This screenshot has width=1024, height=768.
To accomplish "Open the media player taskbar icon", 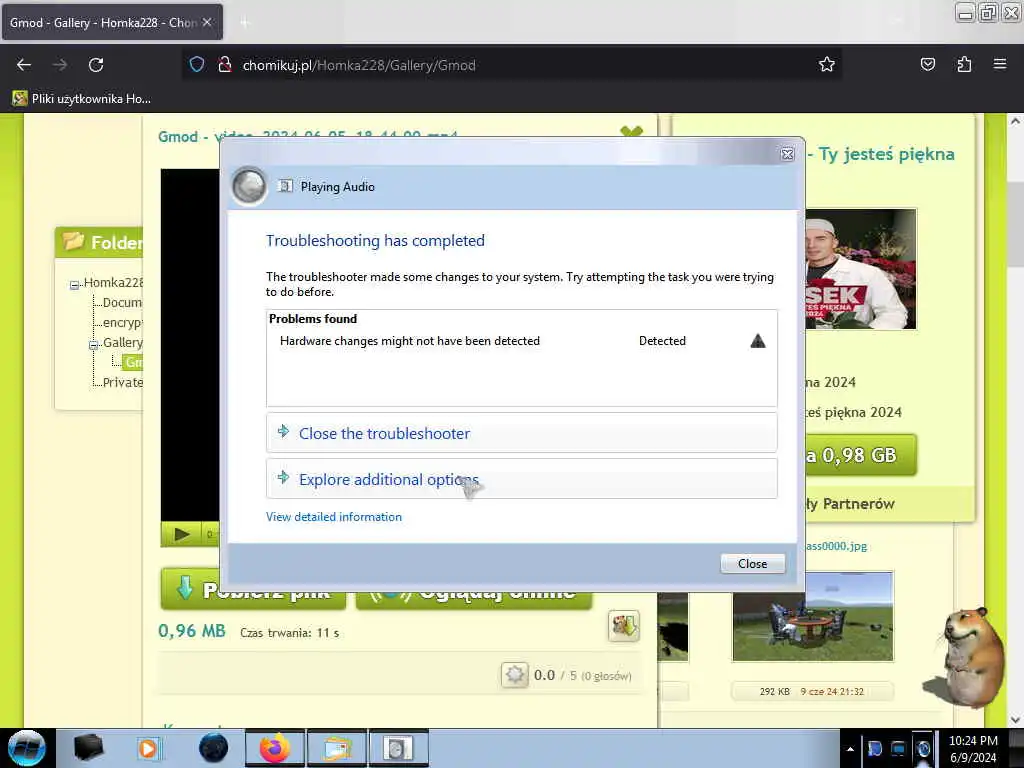I will (148, 748).
